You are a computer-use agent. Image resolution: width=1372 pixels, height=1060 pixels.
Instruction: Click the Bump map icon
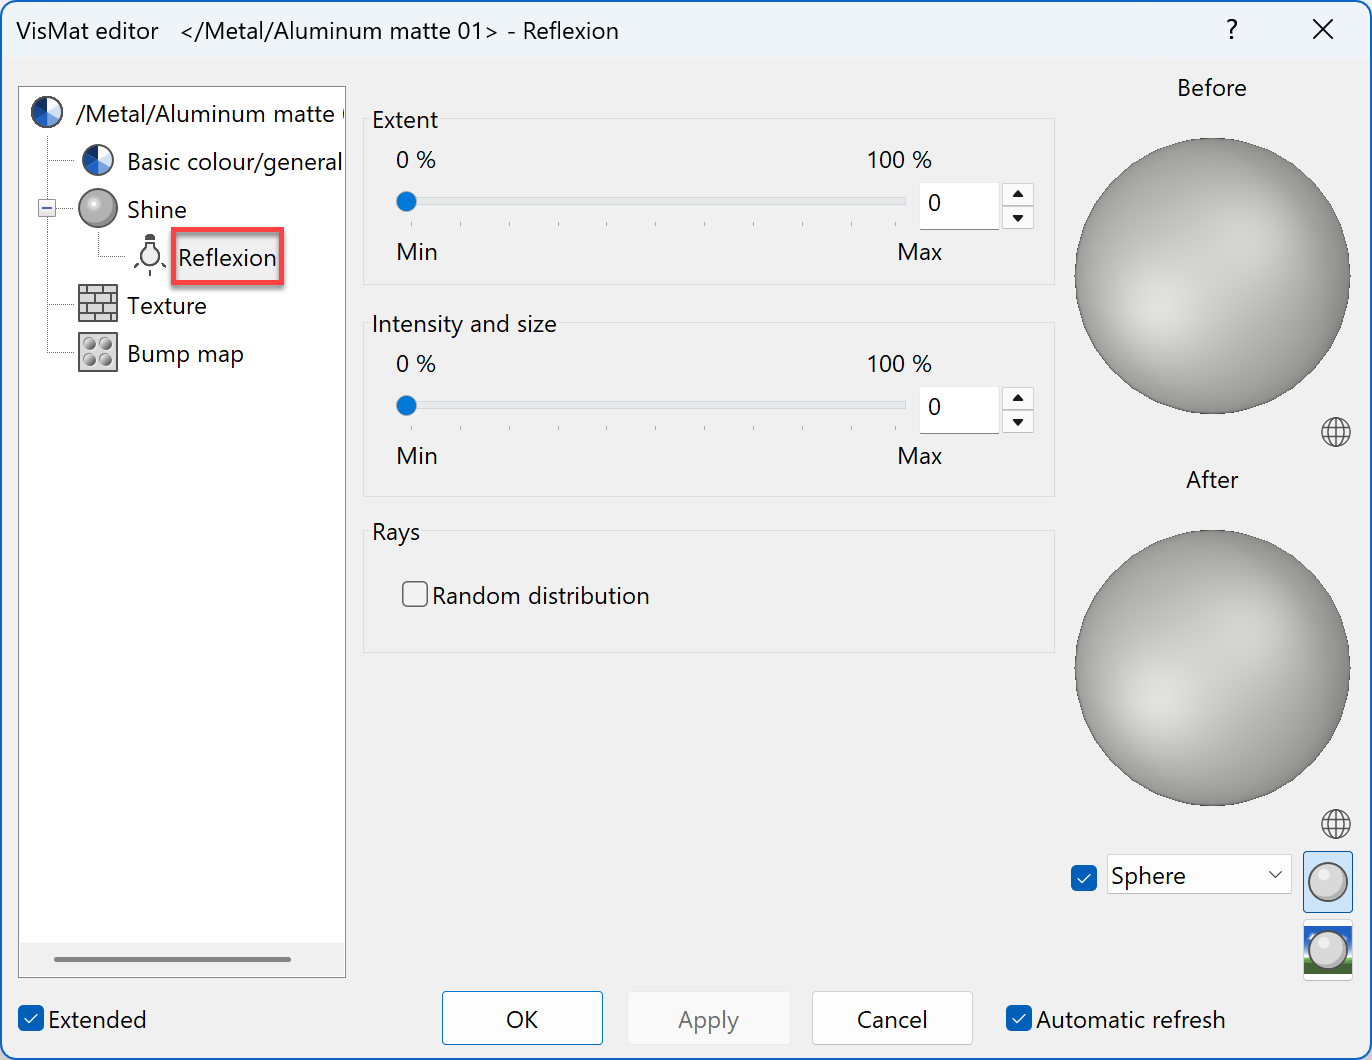pos(98,353)
